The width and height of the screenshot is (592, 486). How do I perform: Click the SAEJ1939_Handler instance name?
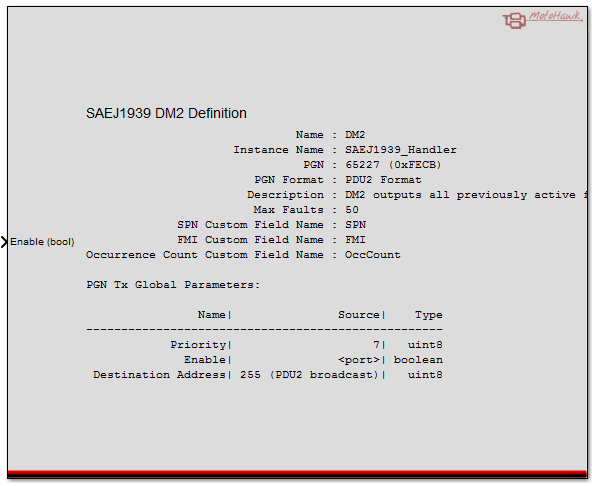click(x=401, y=150)
